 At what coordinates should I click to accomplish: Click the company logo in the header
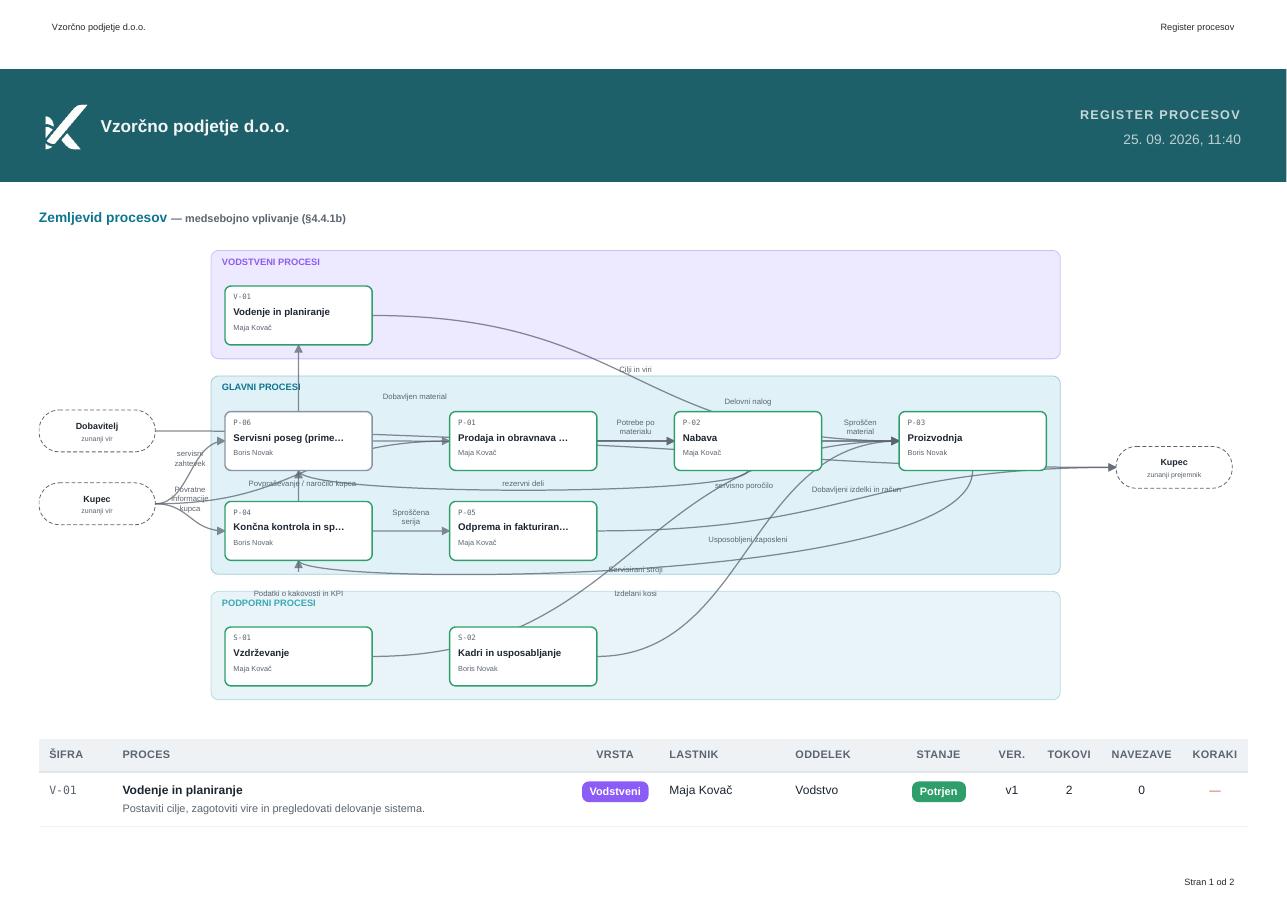pyautogui.click(x=66, y=127)
